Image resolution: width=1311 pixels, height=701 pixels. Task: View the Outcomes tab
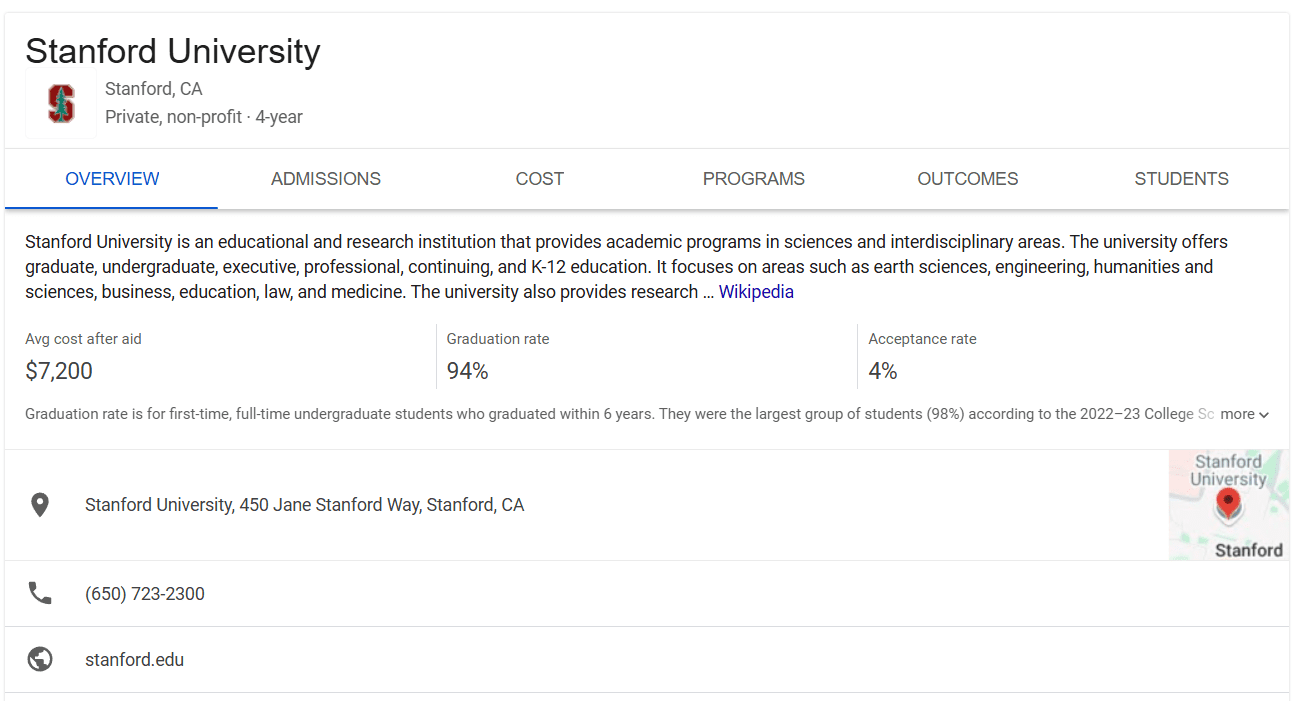(x=968, y=179)
